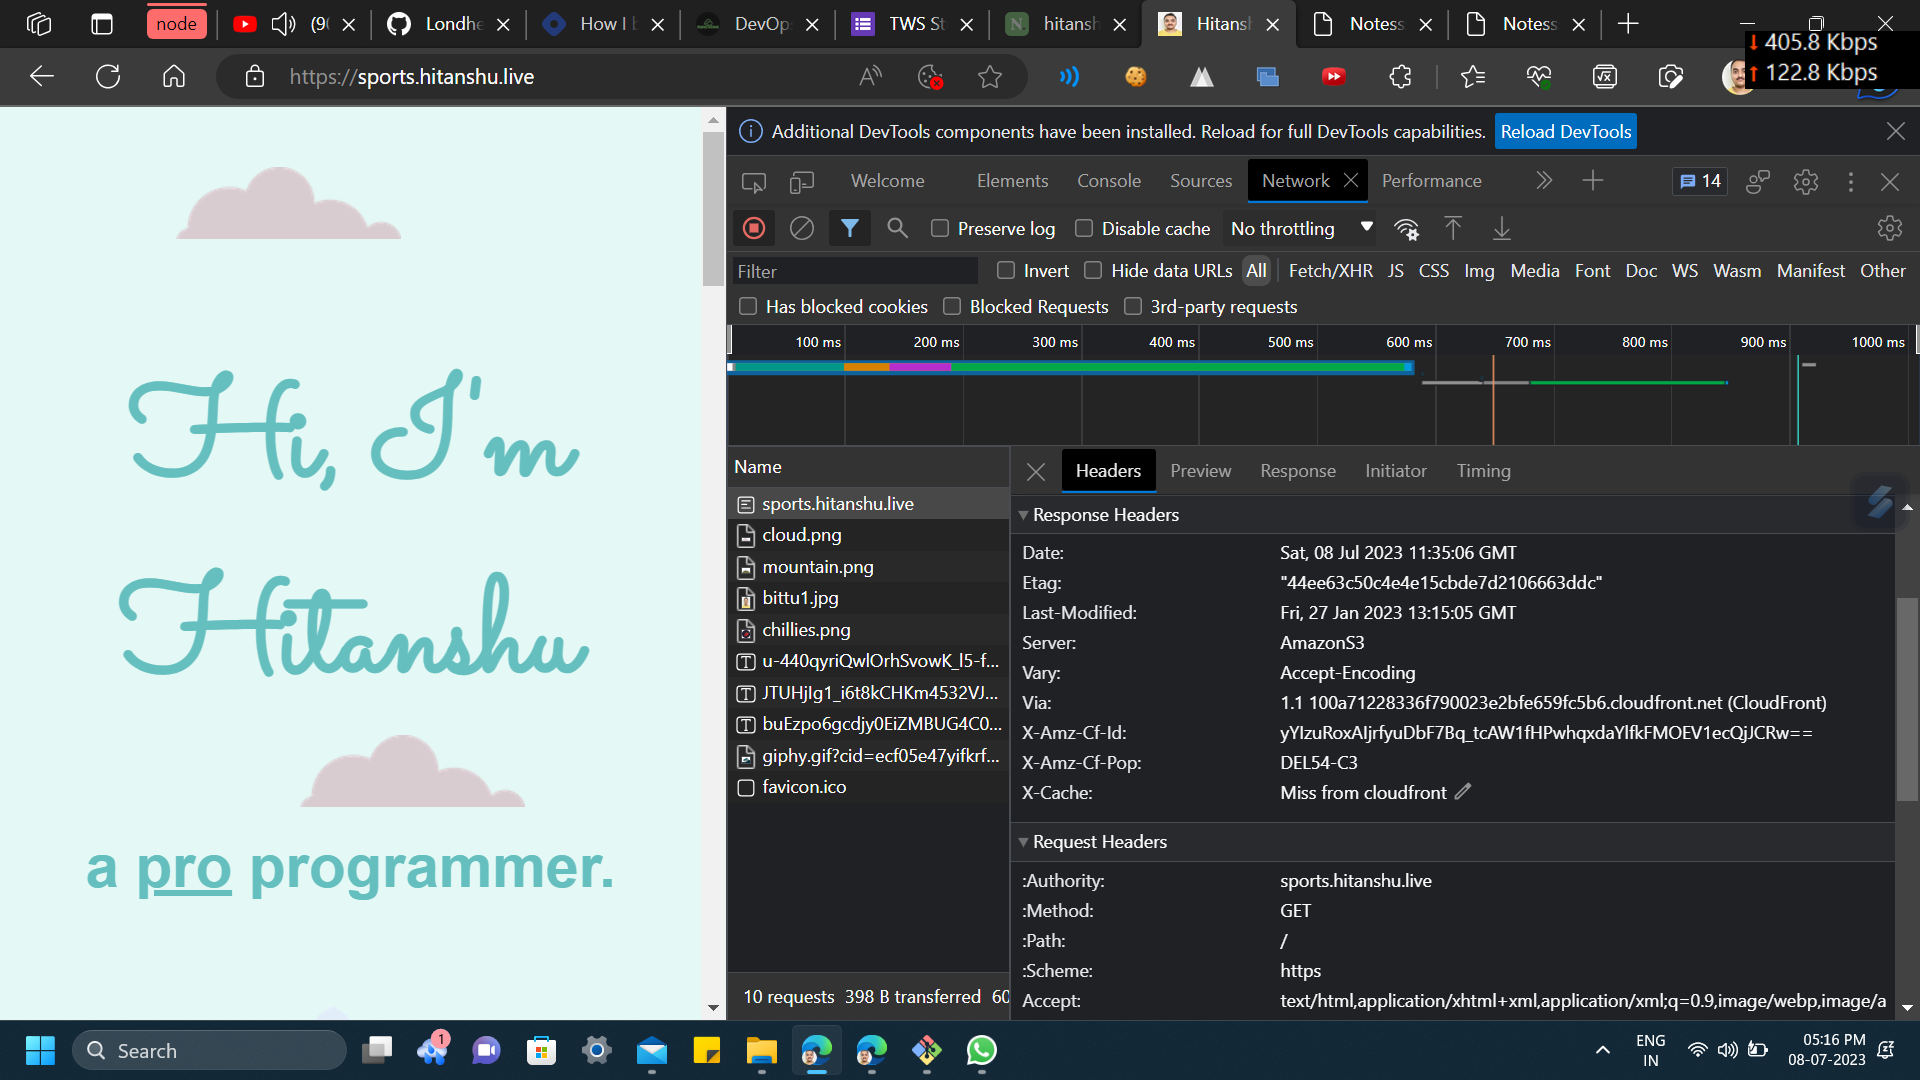Click the record network log button
This screenshot has height=1080, width=1920.
754,229
